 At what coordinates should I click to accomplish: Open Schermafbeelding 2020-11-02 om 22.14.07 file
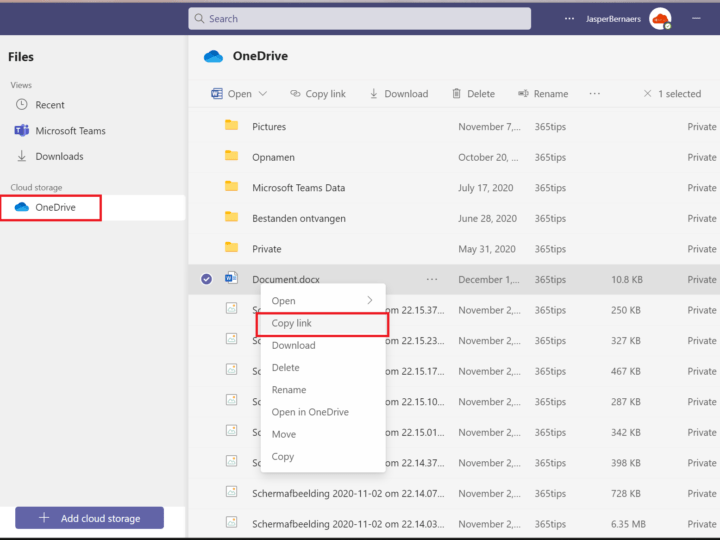click(348, 494)
